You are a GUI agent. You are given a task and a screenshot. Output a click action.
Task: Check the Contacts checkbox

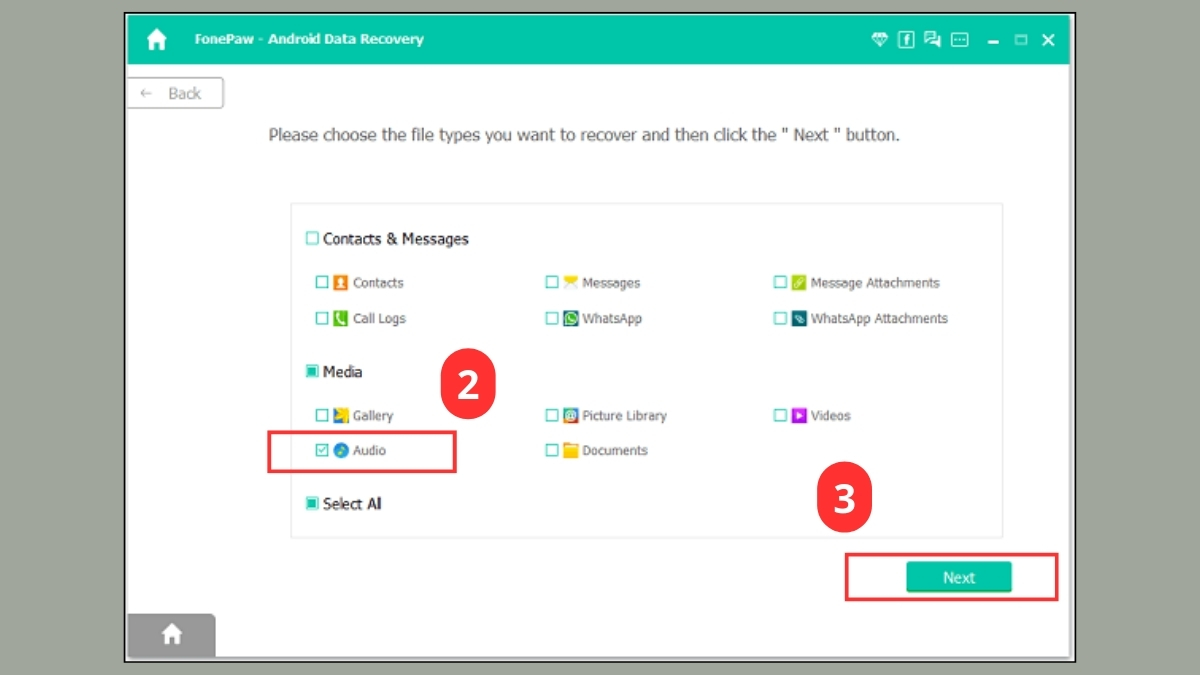coord(322,283)
